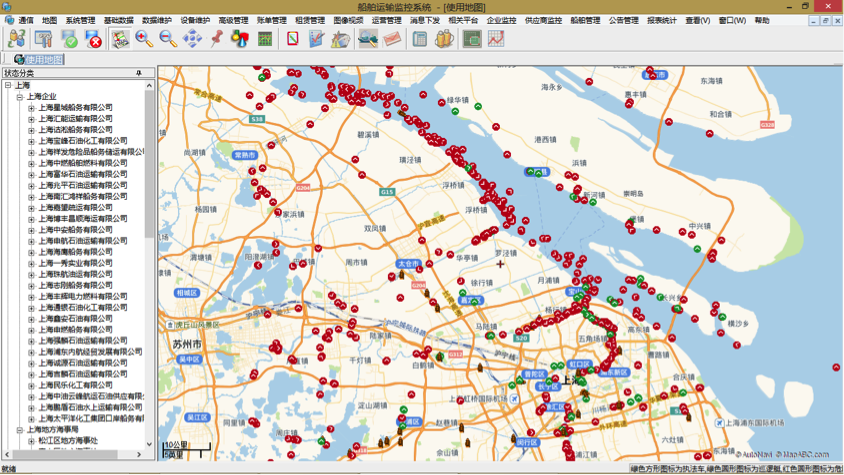This screenshot has width=844, height=475.
Task: Click tree panel scroll up arrow
Action: (x=149, y=85)
